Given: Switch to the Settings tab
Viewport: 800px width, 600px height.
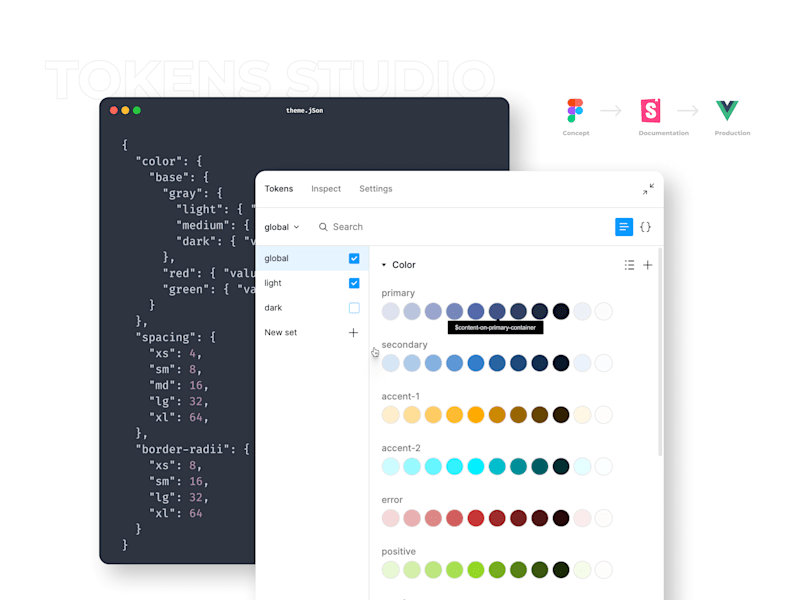Looking at the screenshot, I should point(376,189).
